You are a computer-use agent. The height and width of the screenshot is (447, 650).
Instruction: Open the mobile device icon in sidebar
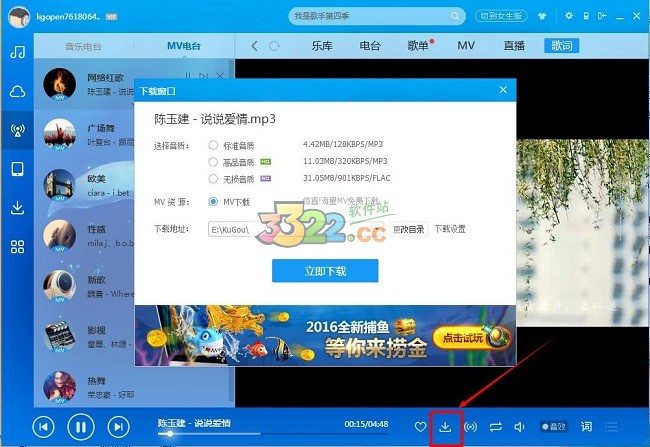pos(17,169)
